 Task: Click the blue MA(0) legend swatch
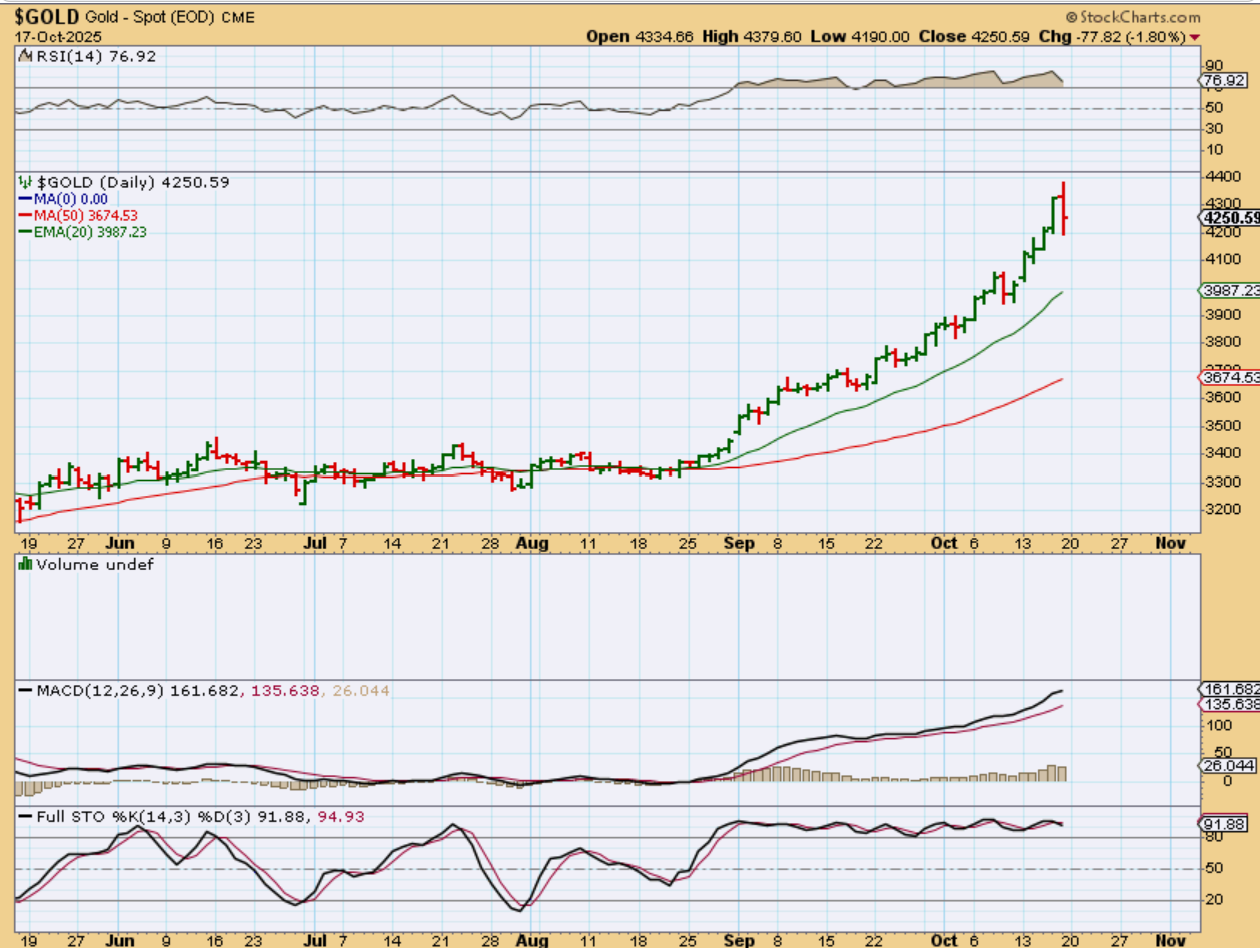[26, 199]
